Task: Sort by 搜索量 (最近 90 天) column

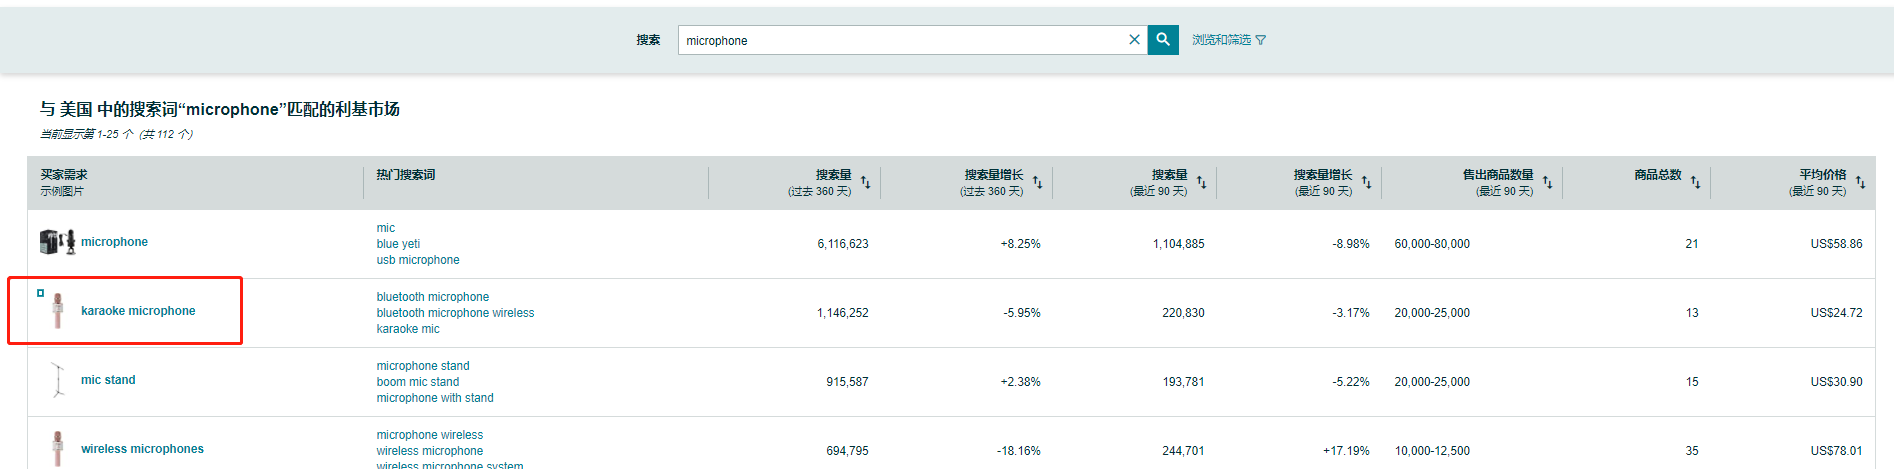Action: (1202, 183)
